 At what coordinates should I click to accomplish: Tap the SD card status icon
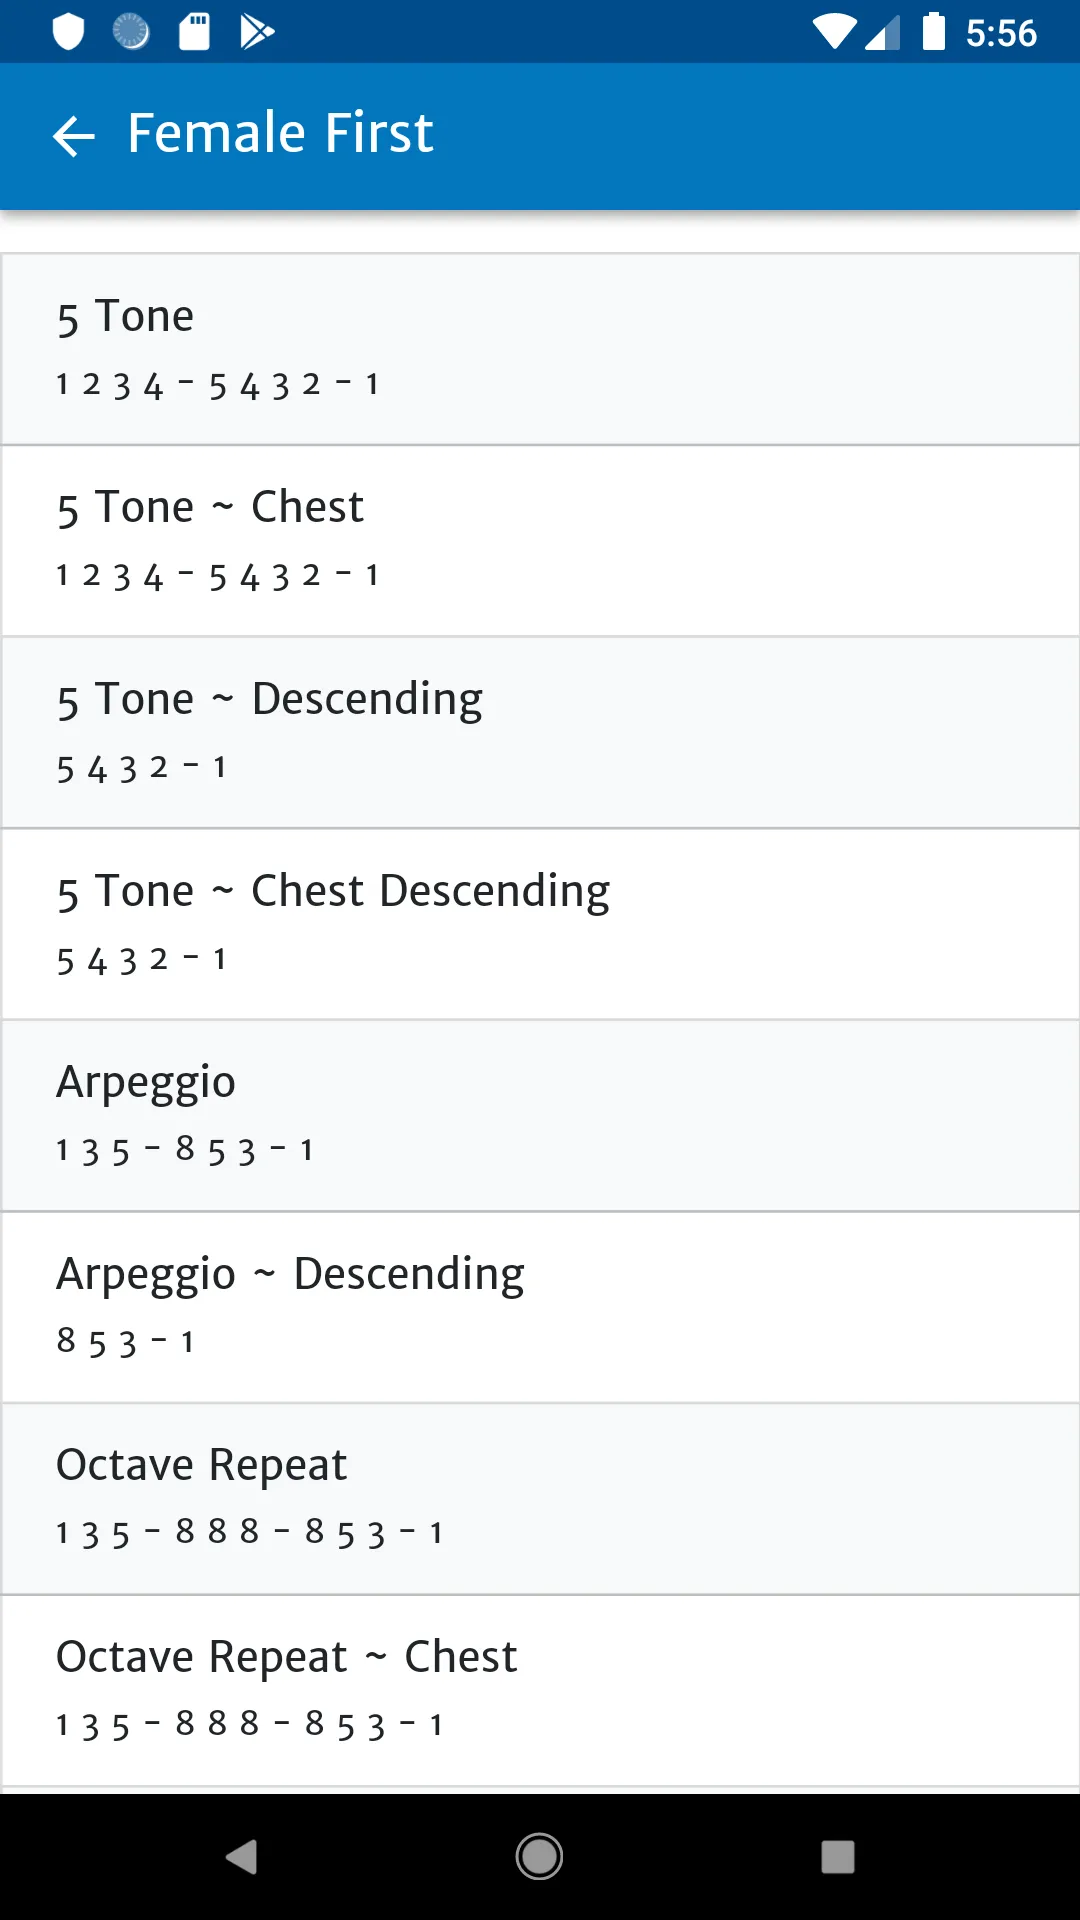click(x=194, y=31)
